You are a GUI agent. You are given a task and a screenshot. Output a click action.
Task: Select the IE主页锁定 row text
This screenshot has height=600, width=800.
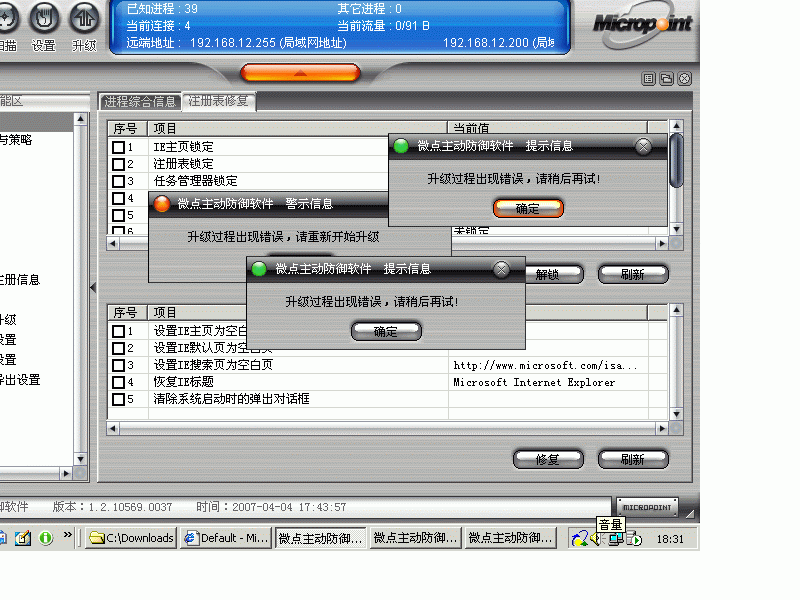(184, 147)
